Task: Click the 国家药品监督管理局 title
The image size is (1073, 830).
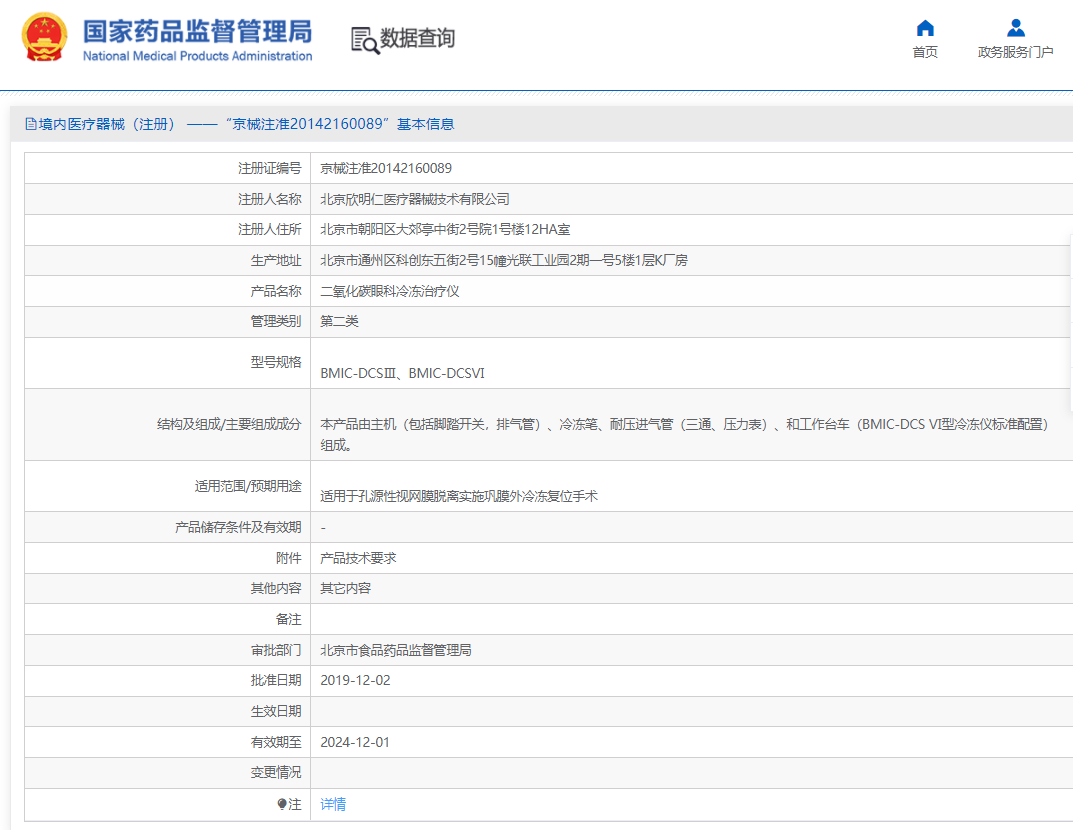Action: [198, 31]
